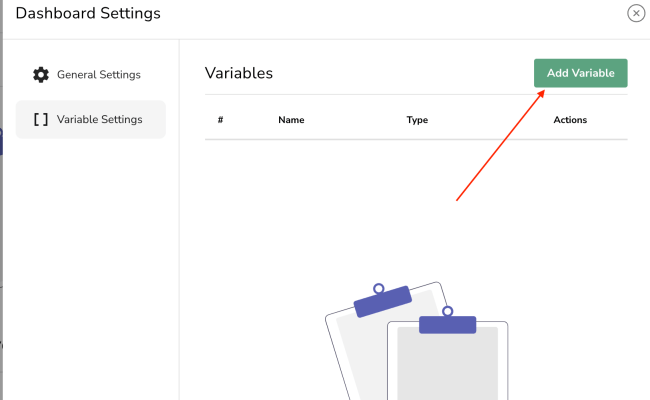
Task: Click the Actions column header
Action: coord(570,120)
